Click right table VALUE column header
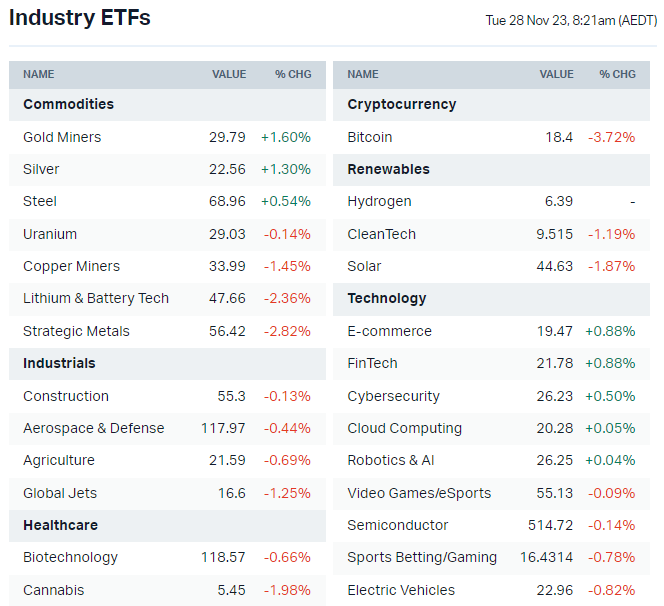This screenshot has width=664, height=606. coord(556,74)
